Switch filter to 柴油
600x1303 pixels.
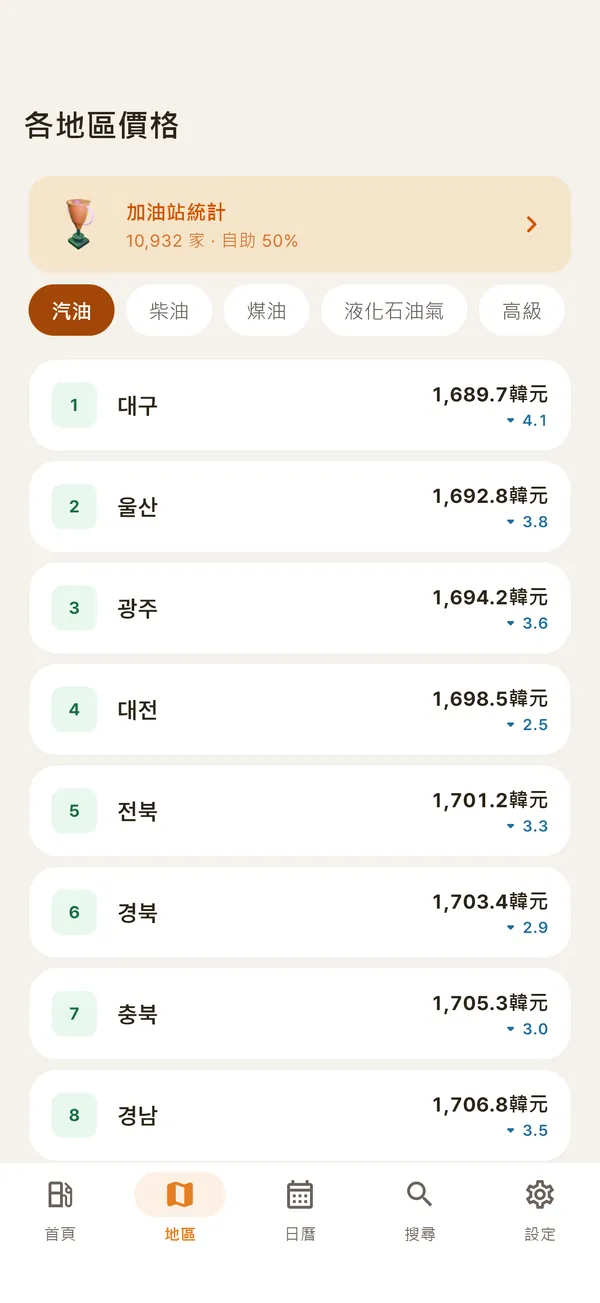pyautogui.click(x=169, y=311)
